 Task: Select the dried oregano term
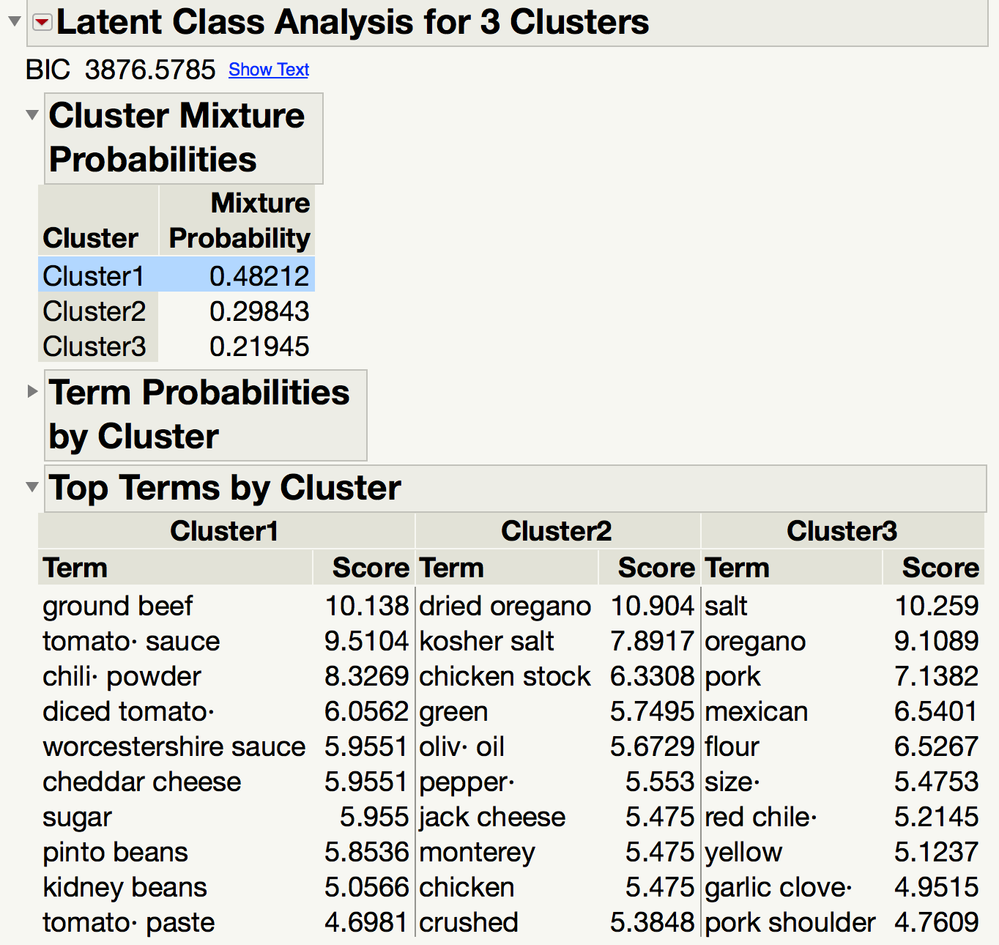pyautogui.click(x=505, y=605)
